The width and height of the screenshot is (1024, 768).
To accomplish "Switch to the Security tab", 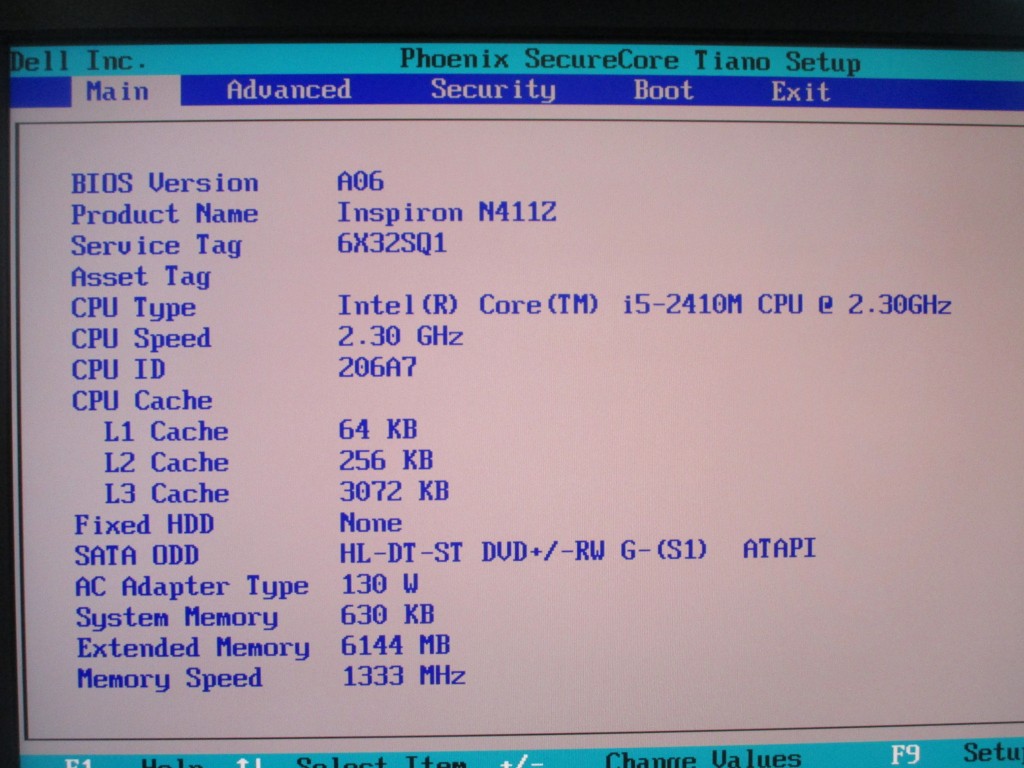I will pos(493,89).
